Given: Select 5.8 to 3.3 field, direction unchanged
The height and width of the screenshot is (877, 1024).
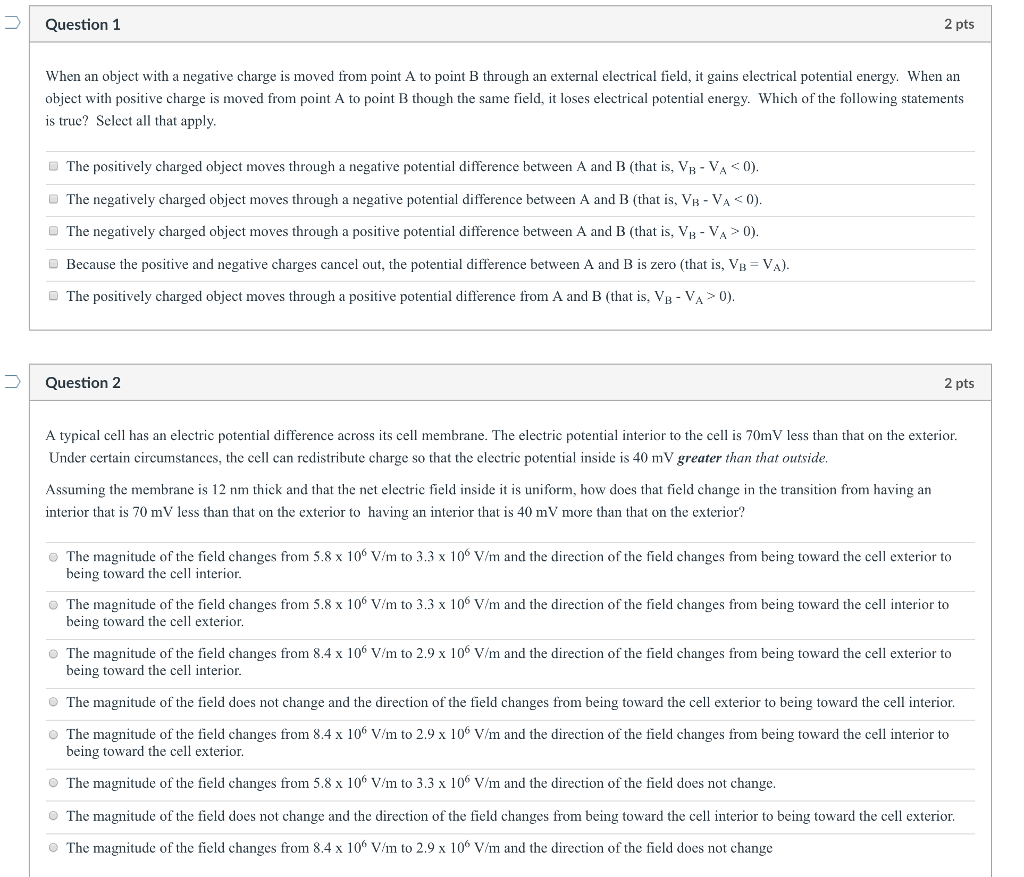Looking at the screenshot, I should [x=53, y=784].
